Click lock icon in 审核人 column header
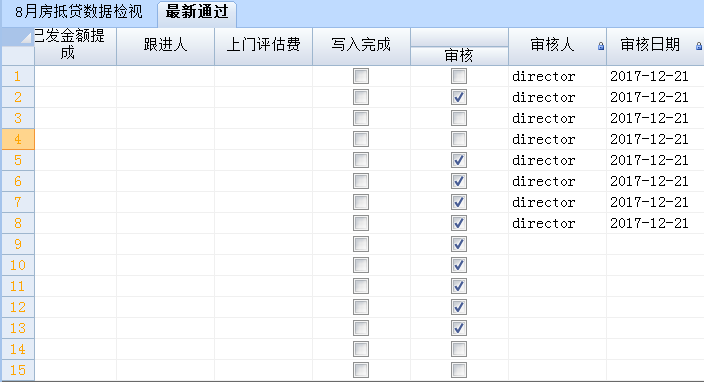 pyautogui.click(x=601, y=46)
